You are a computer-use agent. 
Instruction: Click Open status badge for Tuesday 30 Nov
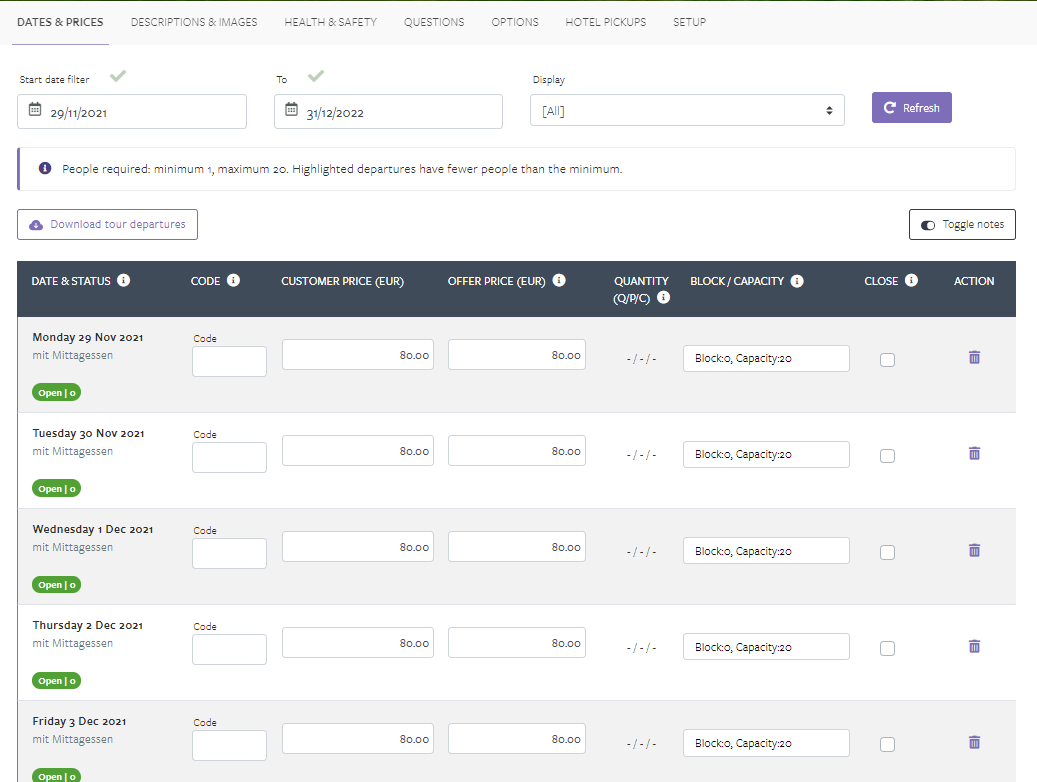coord(56,488)
